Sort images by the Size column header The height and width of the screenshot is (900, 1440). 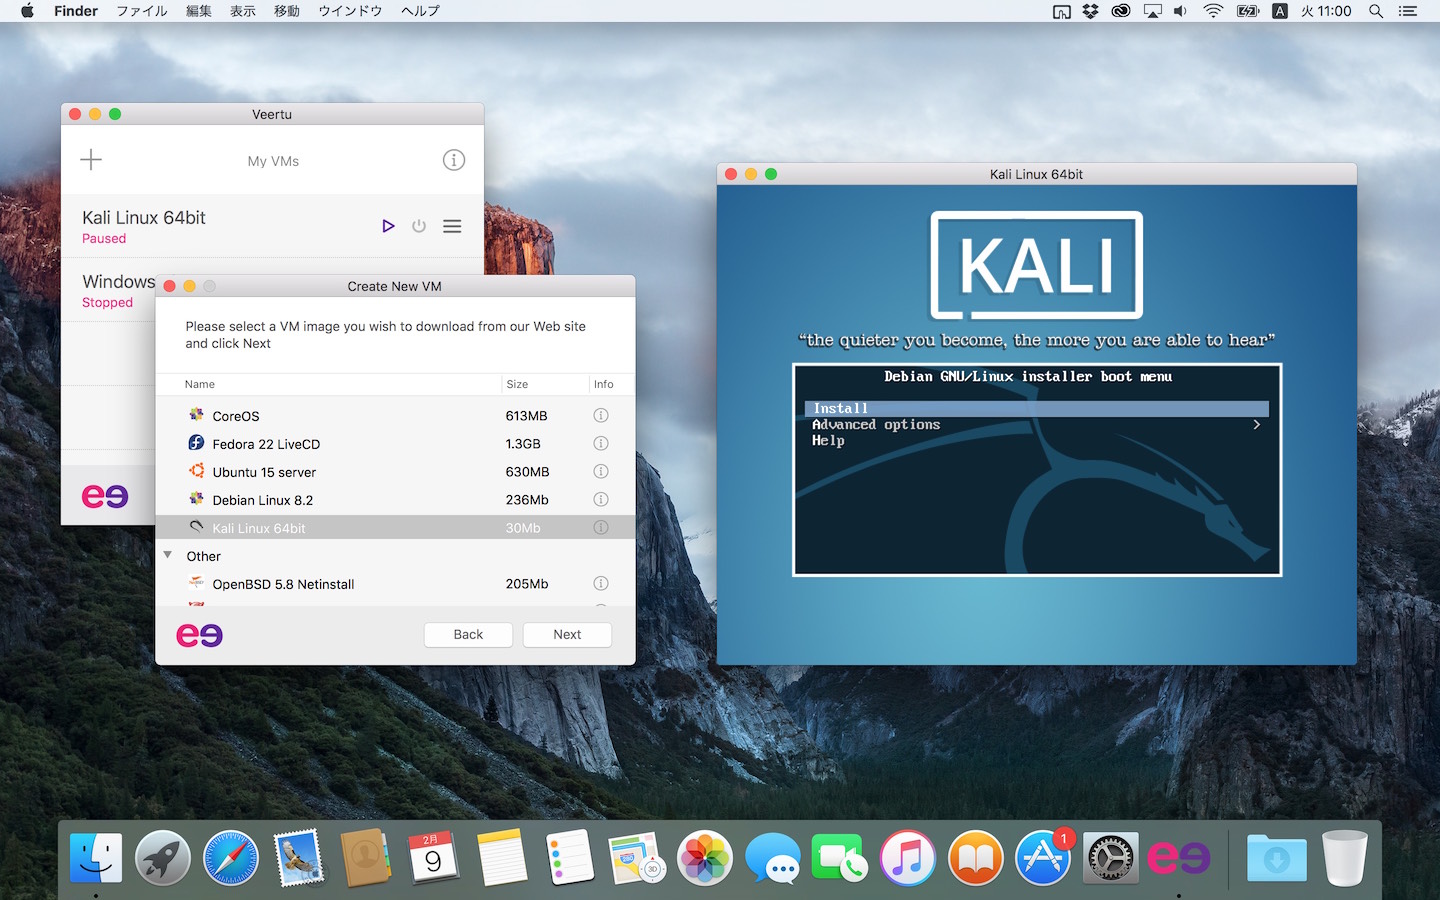[545, 384]
